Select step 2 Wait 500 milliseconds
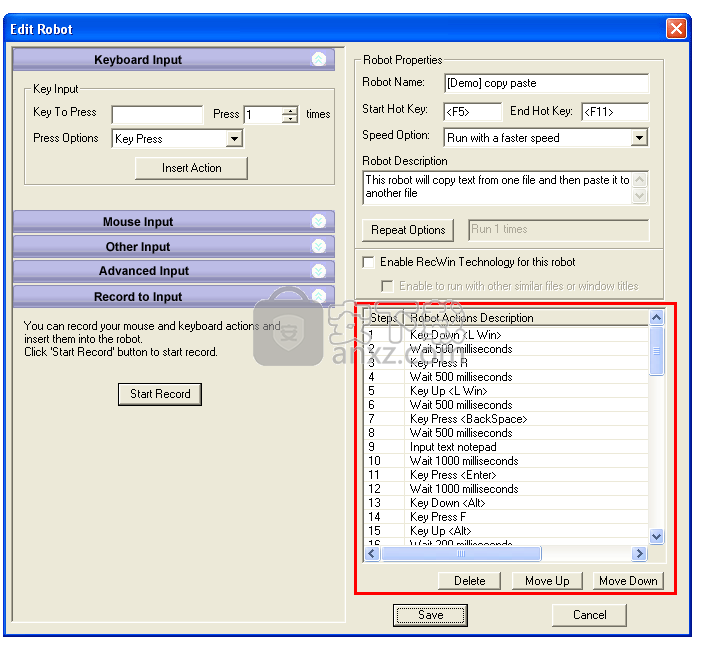The width and height of the screenshot is (722, 656). 507,349
